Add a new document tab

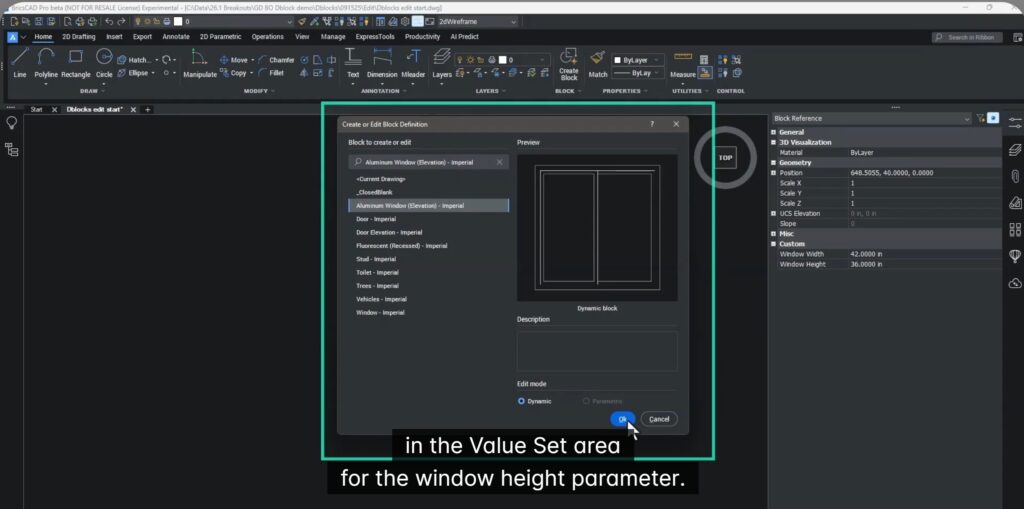coord(148,110)
